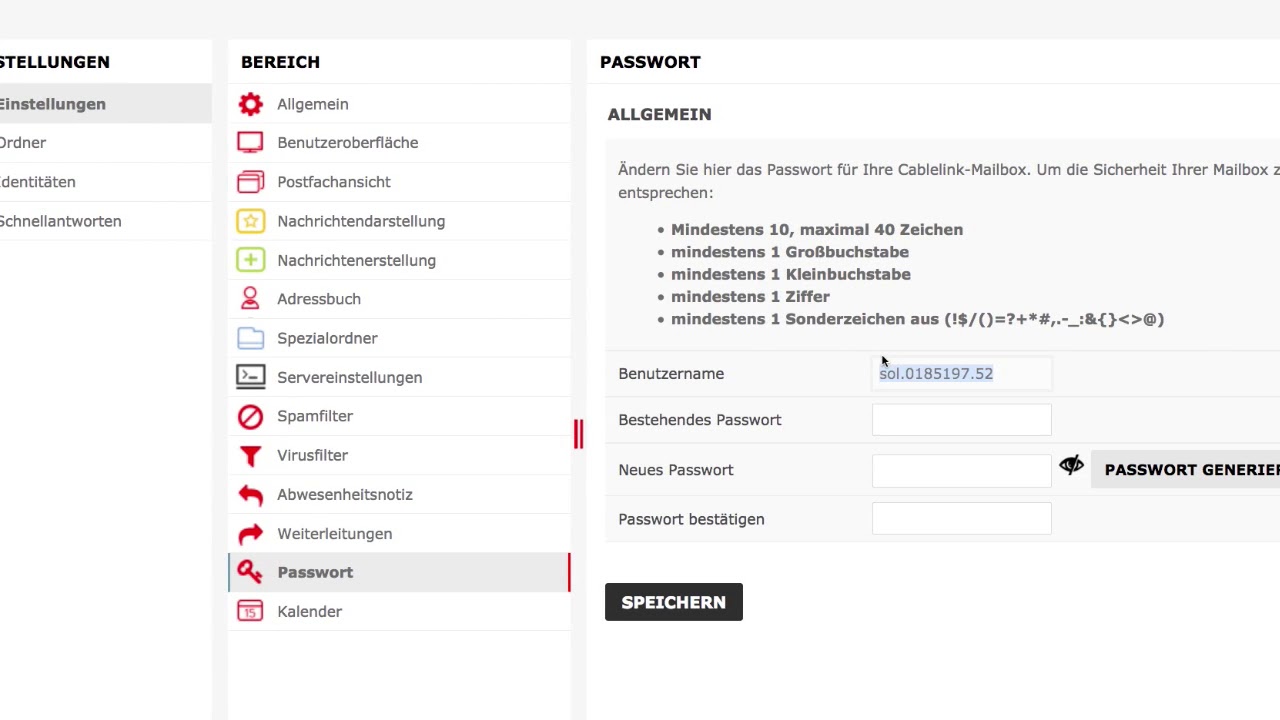The width and height of the screenshot is (1280, 720).
Task: Open Adressbuch via its person icon
Action: (250, 299)
